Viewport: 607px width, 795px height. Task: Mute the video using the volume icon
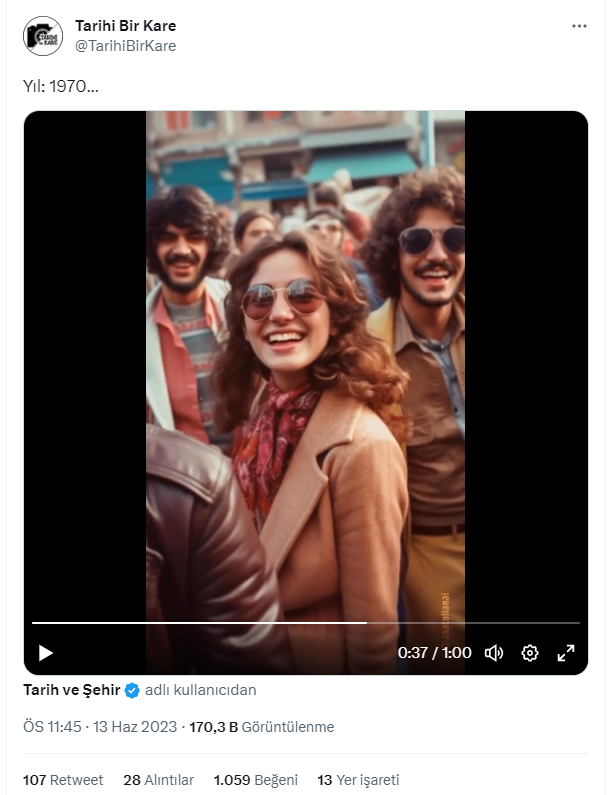click(x=494, y=653)
